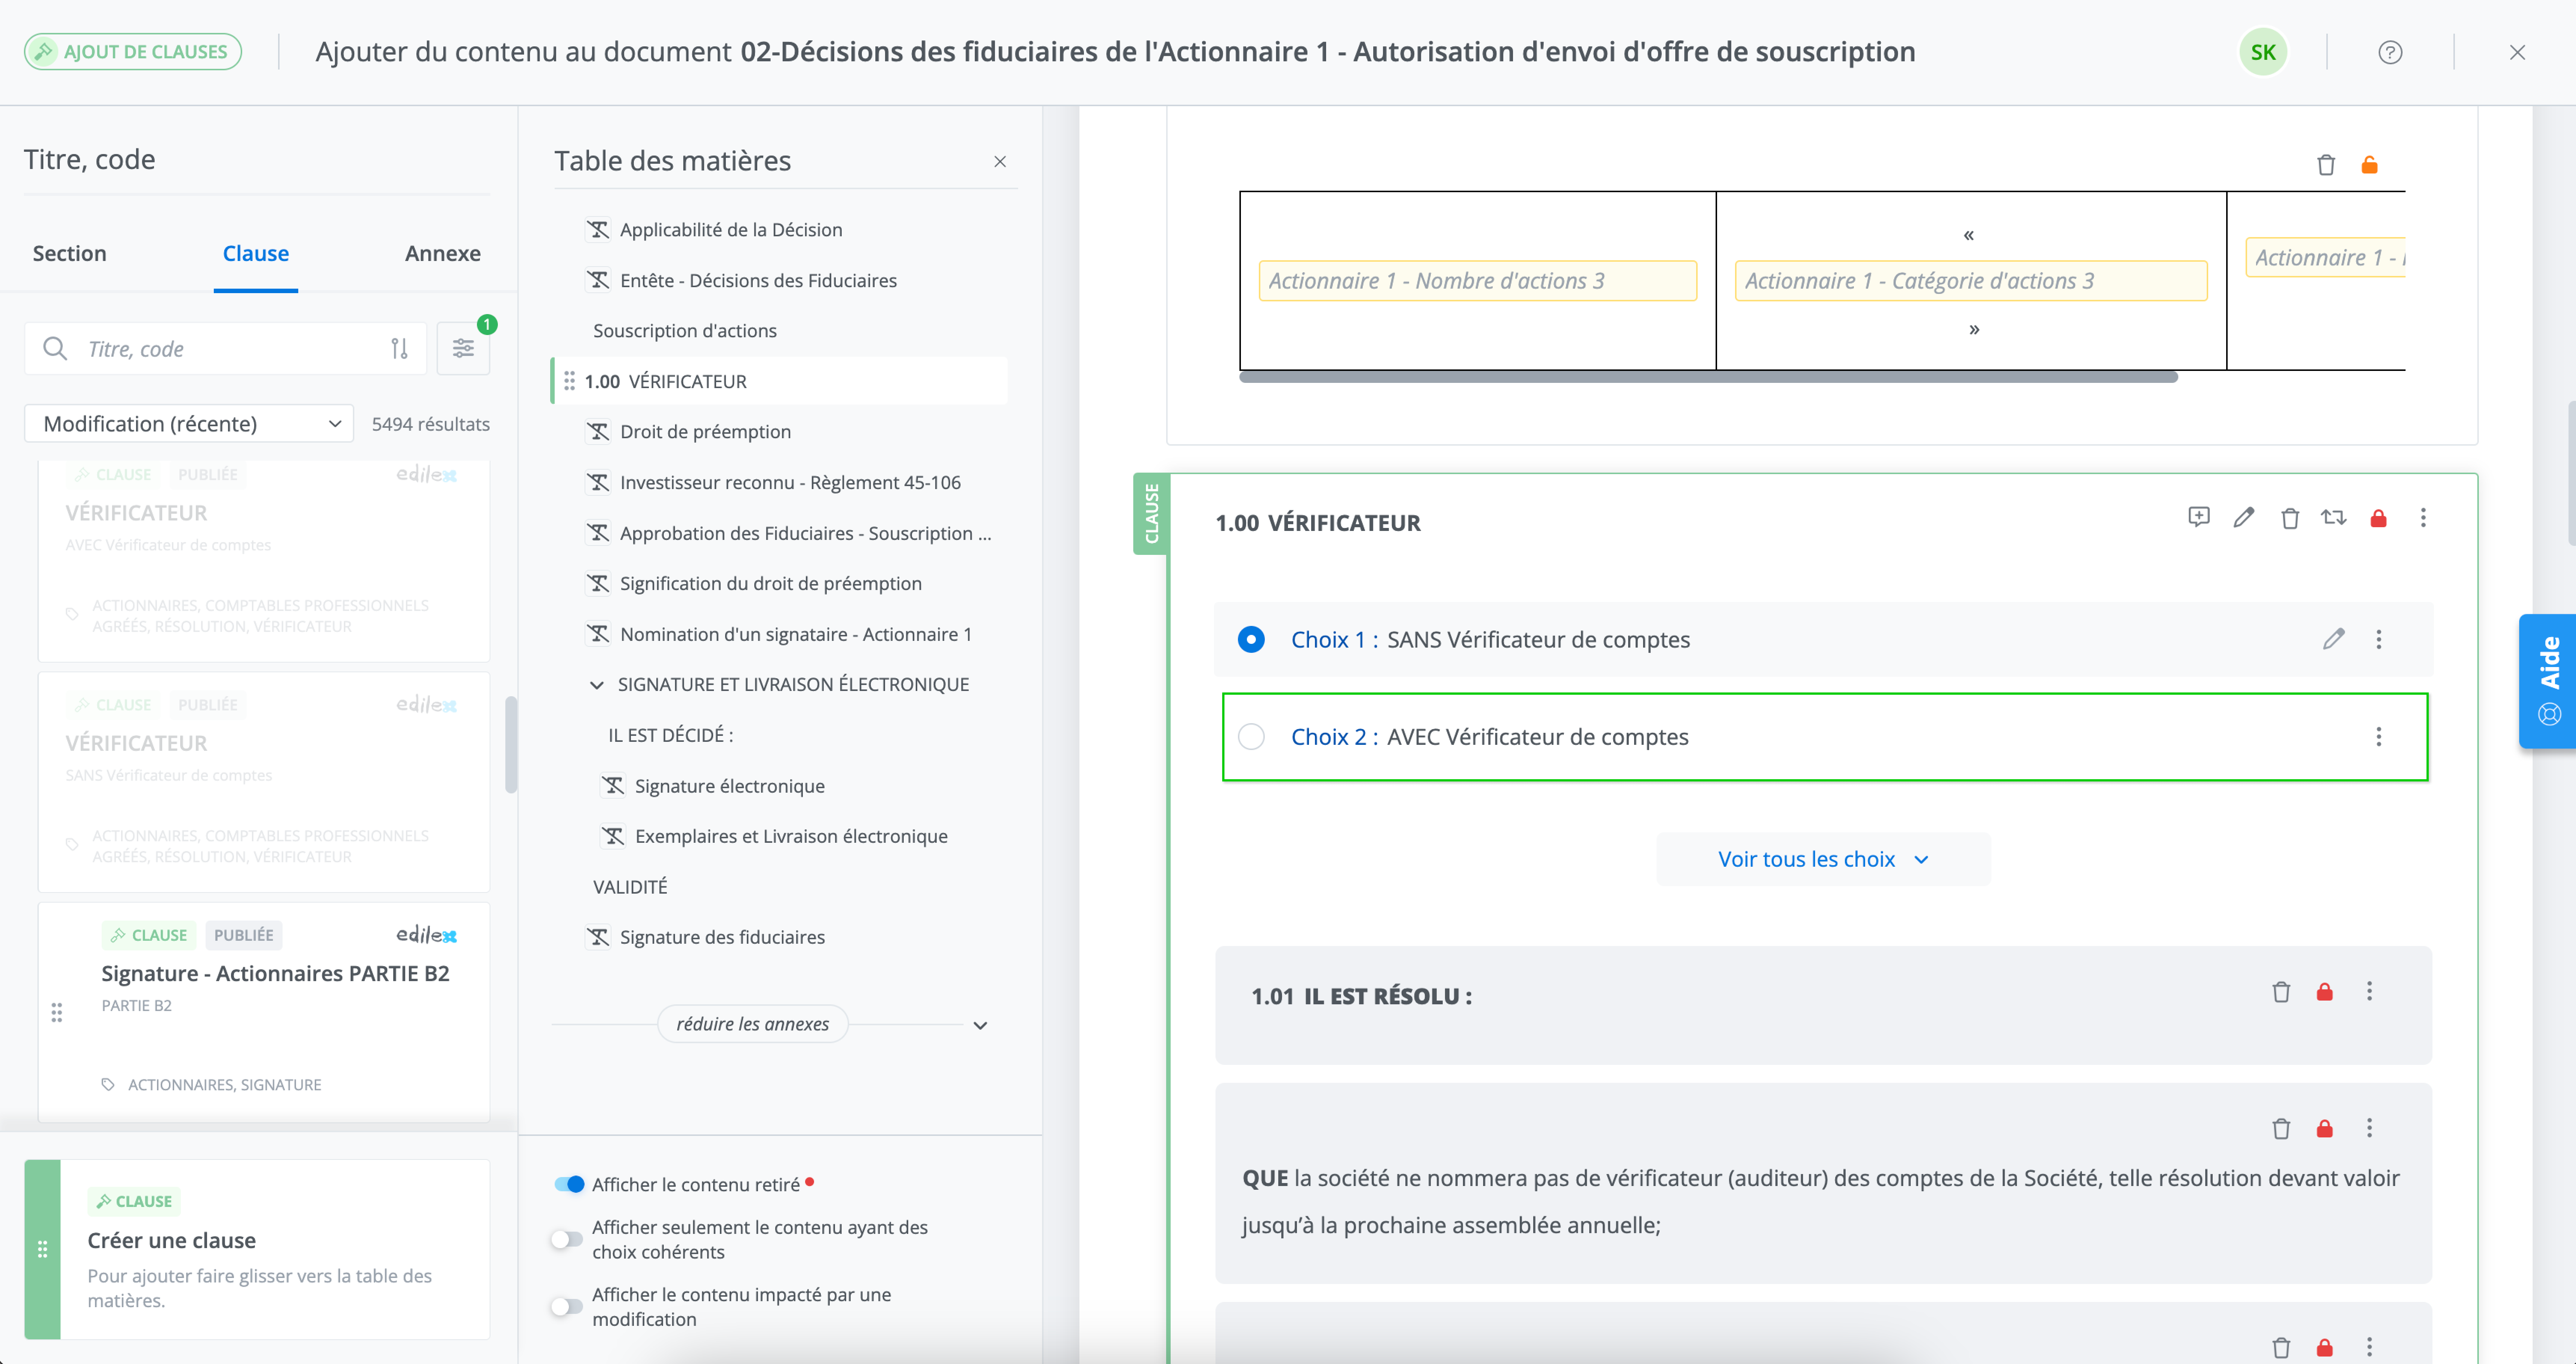Disable Afficher le contenu retiré toggle
The width and height of the screenshot is (2576, 1364).
click(569, 1184)
